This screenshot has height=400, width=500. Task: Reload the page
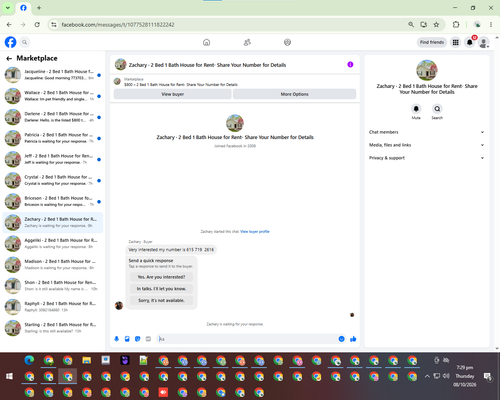37,24
